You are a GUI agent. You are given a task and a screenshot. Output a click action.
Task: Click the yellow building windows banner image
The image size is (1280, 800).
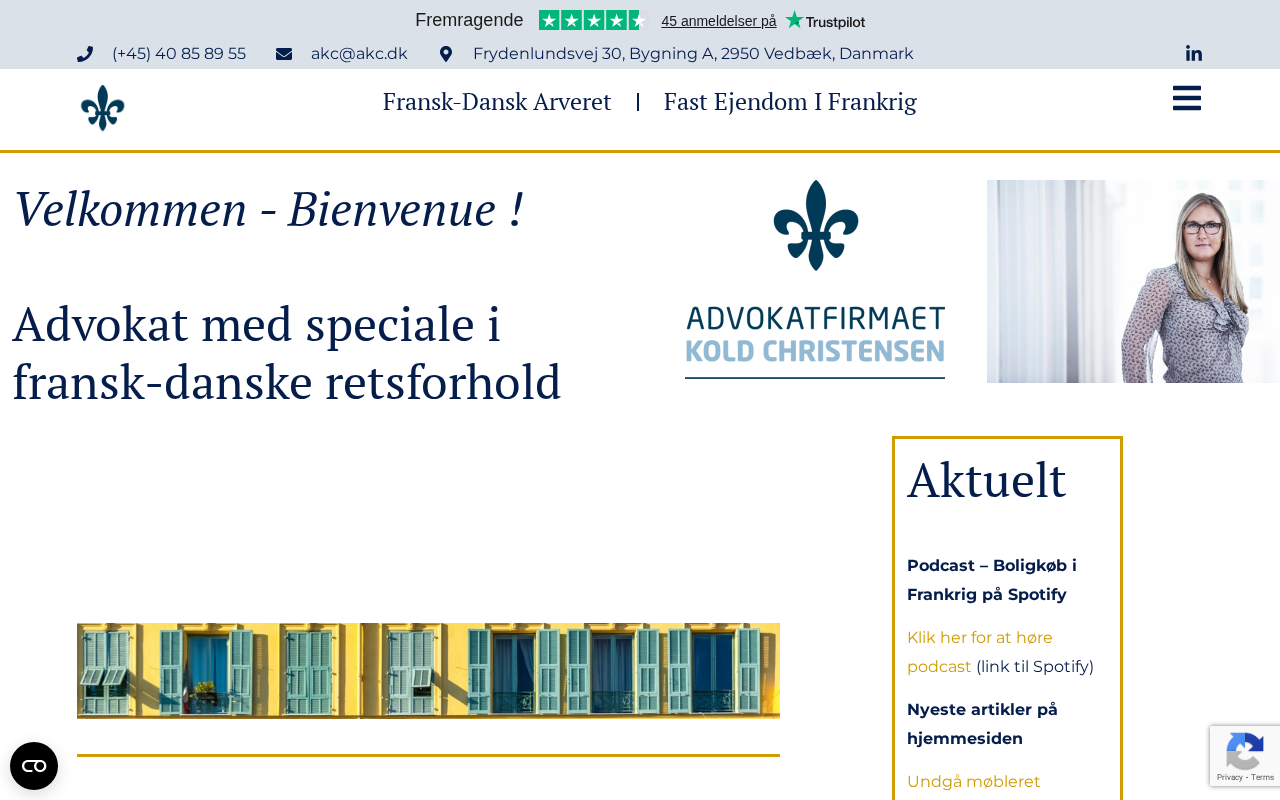pos(428,670)
